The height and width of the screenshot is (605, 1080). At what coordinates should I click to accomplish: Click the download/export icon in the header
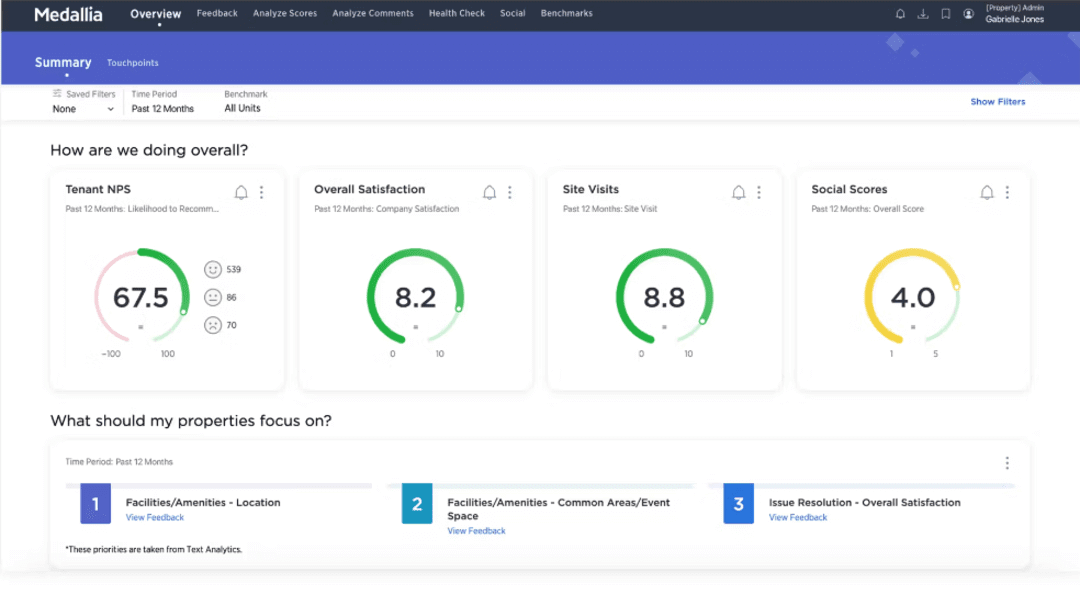(922, 13)
